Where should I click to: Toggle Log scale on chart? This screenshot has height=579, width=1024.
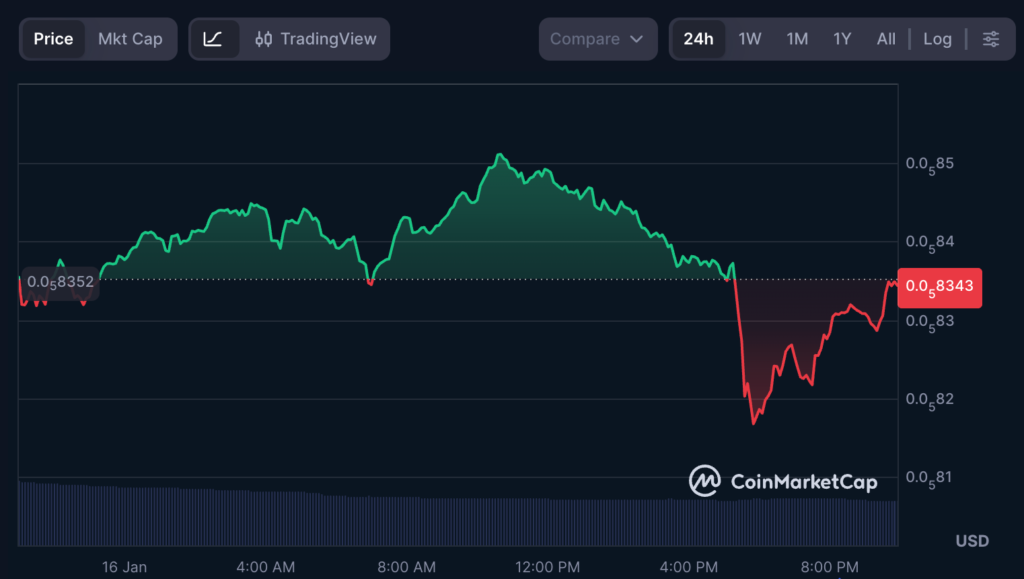click(x=937, y=39)
